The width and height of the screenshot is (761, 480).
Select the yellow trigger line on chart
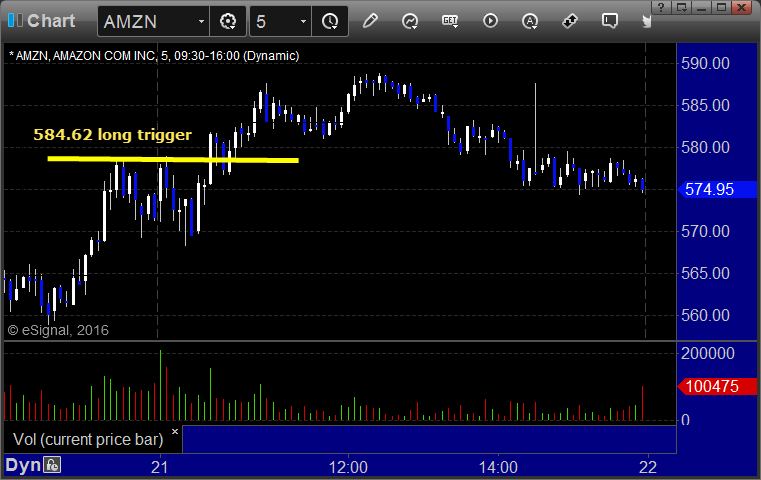pos(173,159)
